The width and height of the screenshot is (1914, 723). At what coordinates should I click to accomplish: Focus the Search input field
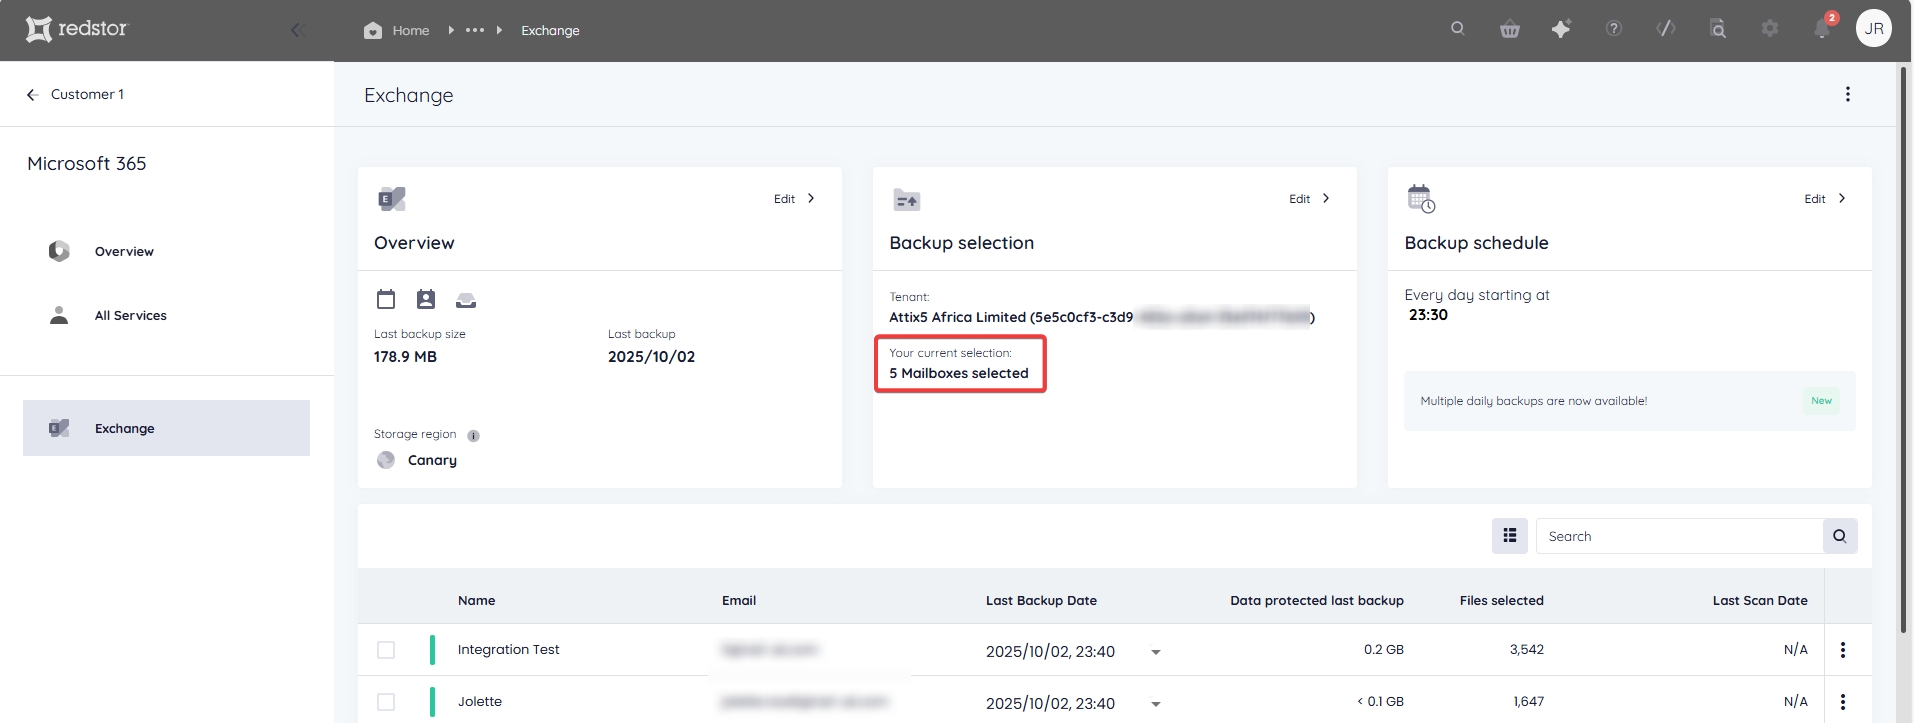tap(1679, 536)
